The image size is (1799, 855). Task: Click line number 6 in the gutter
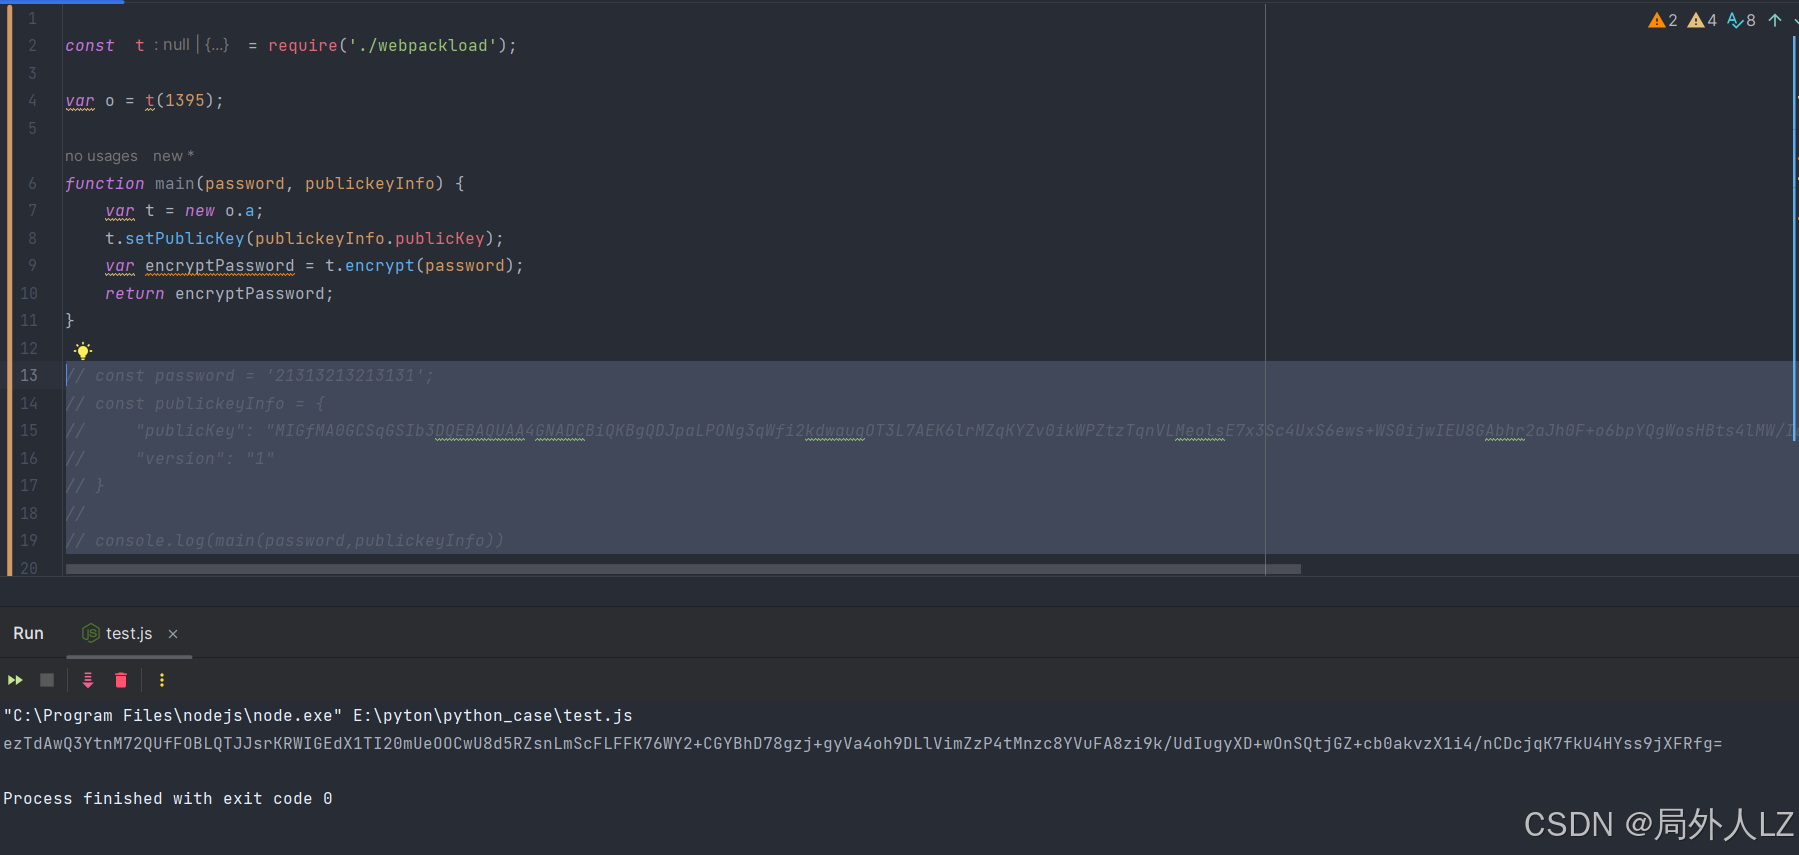32,183
